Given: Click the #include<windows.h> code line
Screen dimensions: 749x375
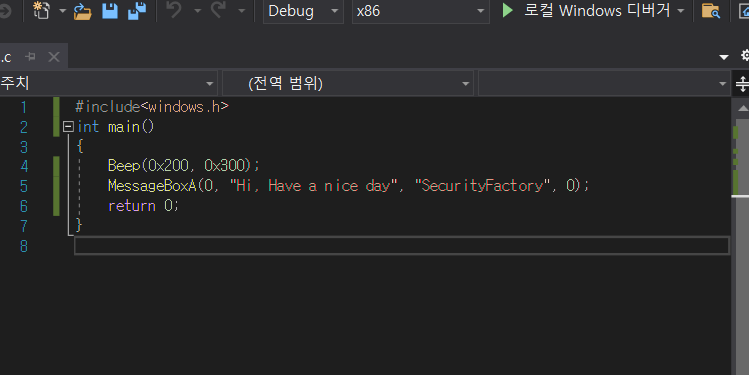Looking at the screenshot, I should pyautogui.click(x=152, y=107).
